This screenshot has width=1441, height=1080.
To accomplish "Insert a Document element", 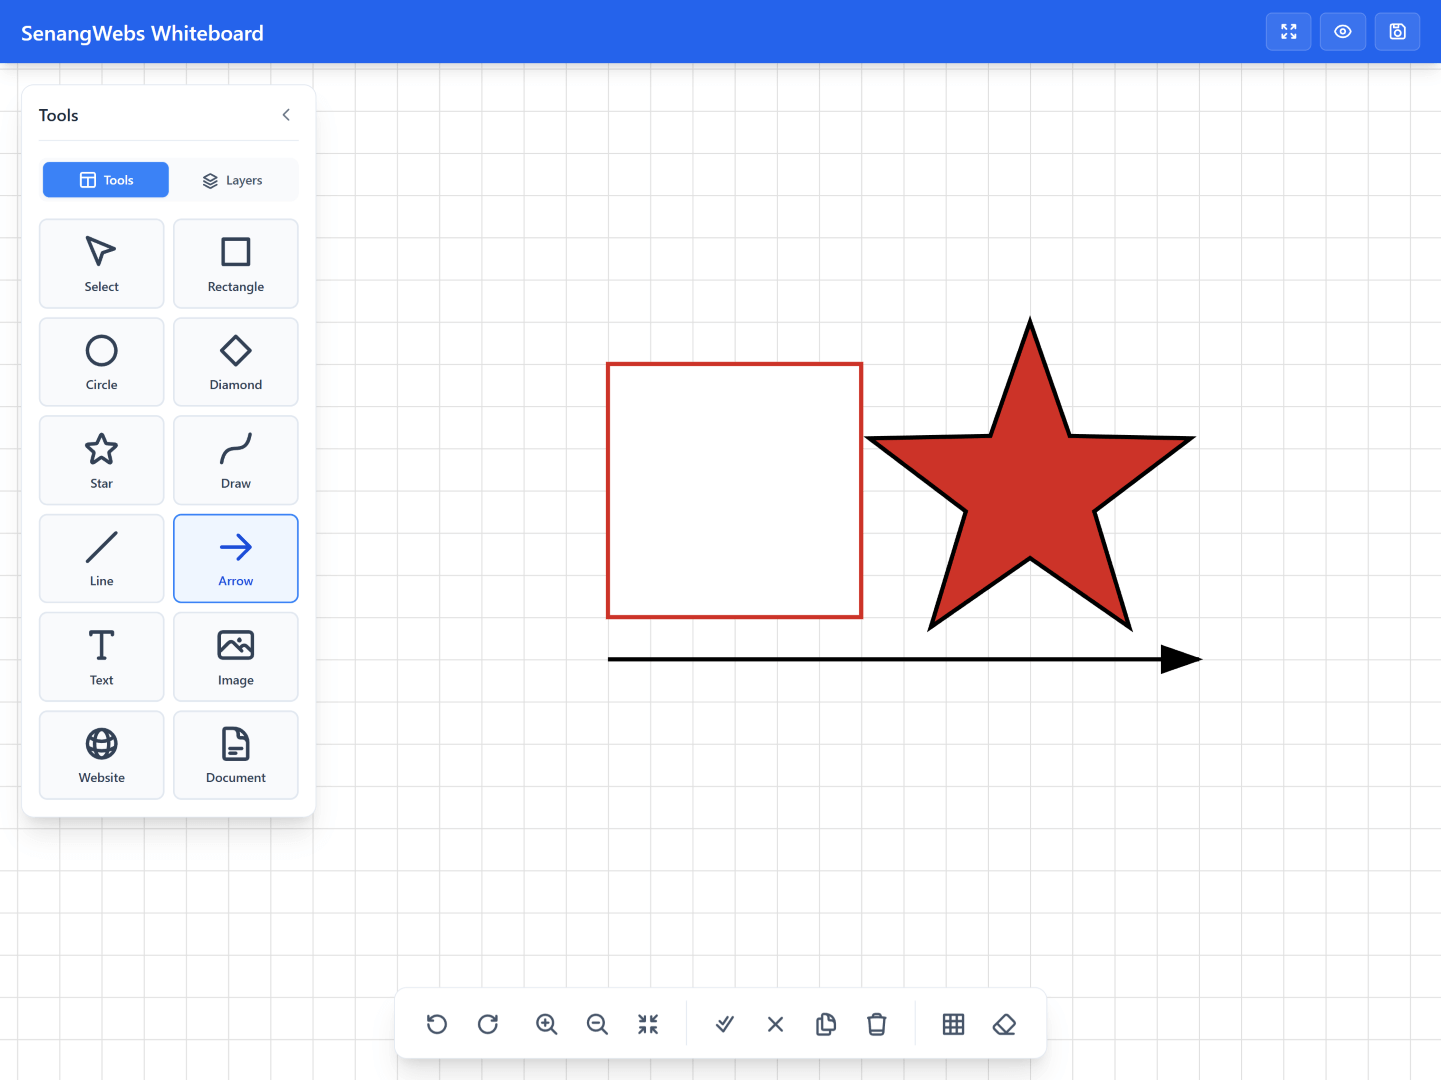I will pyautogui.click(x=236, y=755).
